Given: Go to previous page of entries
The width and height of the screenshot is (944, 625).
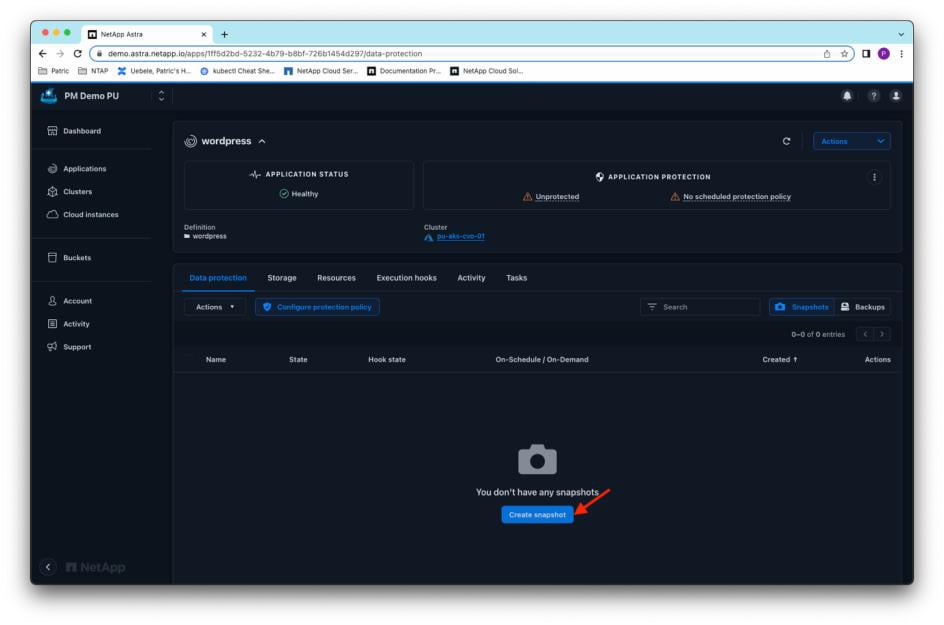Looking at the screenshot, I should (x=865, y=334).
